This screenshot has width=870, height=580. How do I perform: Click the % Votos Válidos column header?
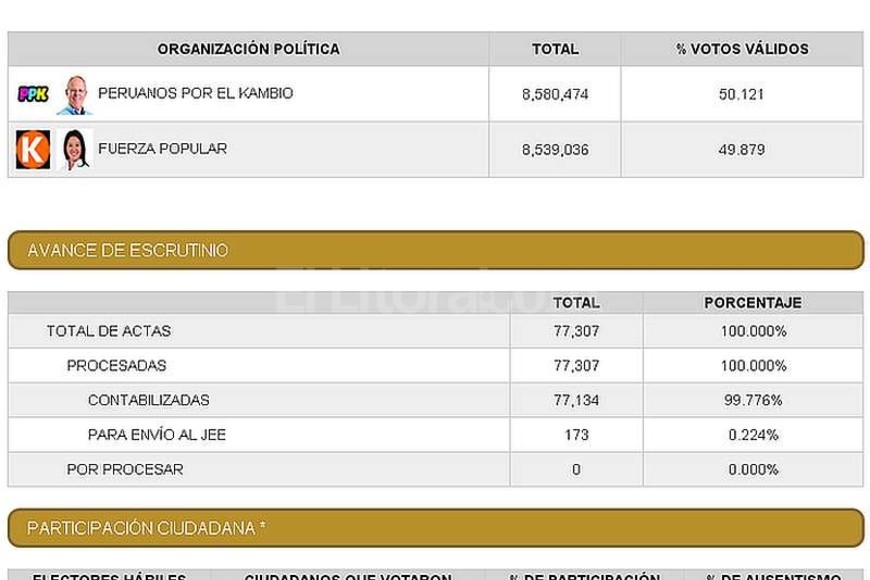point(741,49)
